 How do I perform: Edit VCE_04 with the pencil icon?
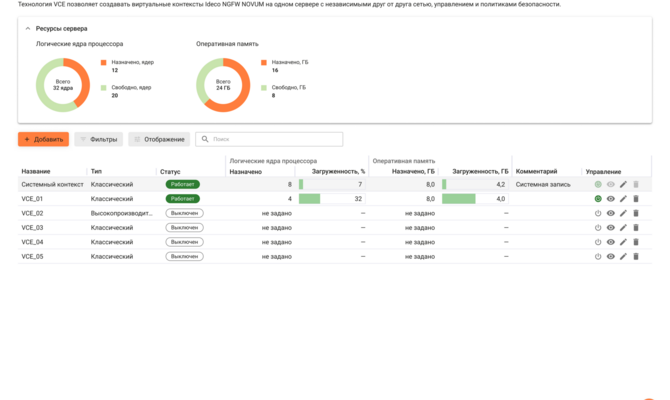623,242
